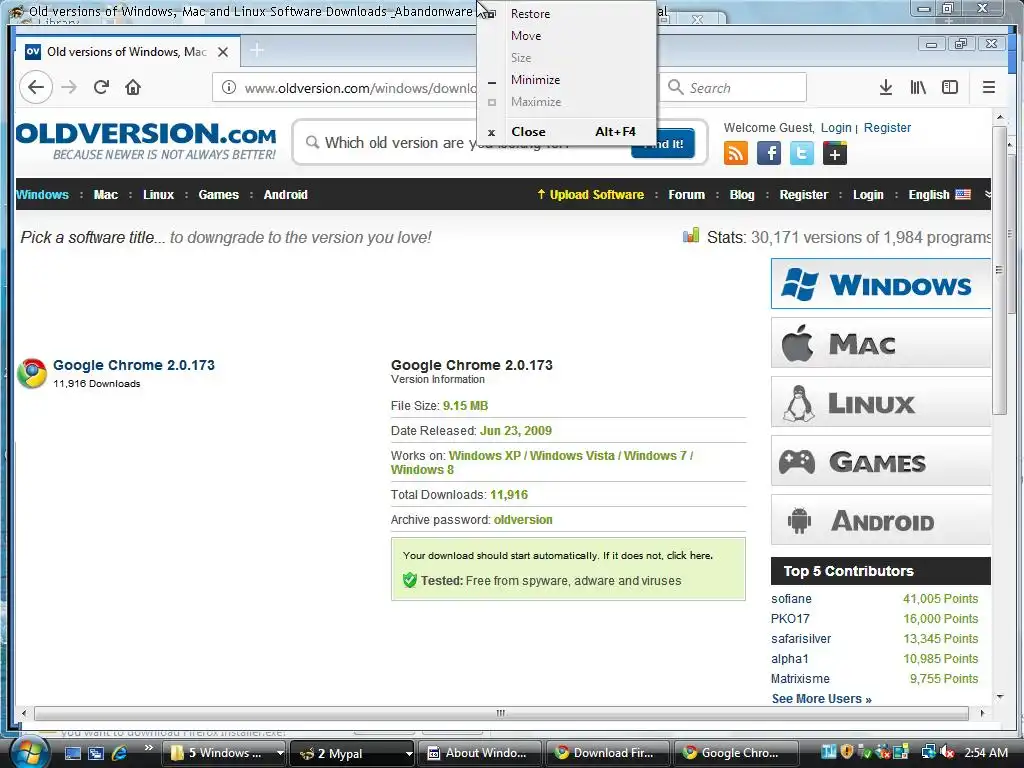Click the Register link beside Welcome Guest

click(887, 128)
